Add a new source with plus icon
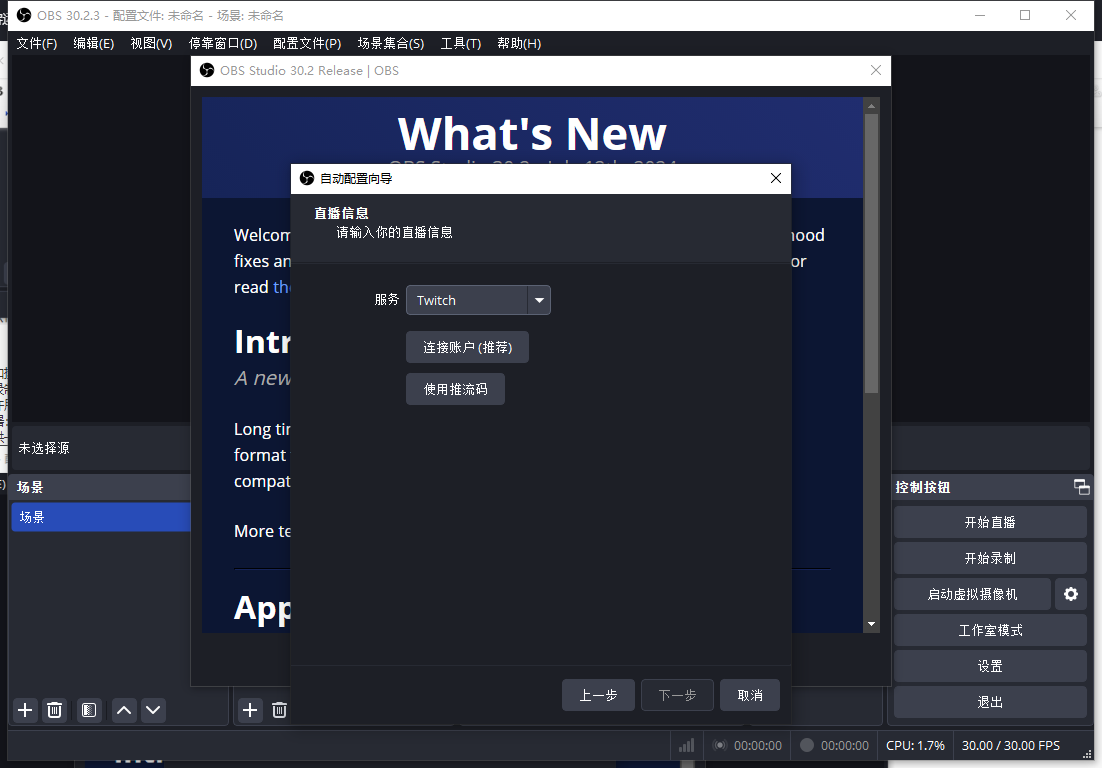 pyautogui.click(x=249, y=710)
